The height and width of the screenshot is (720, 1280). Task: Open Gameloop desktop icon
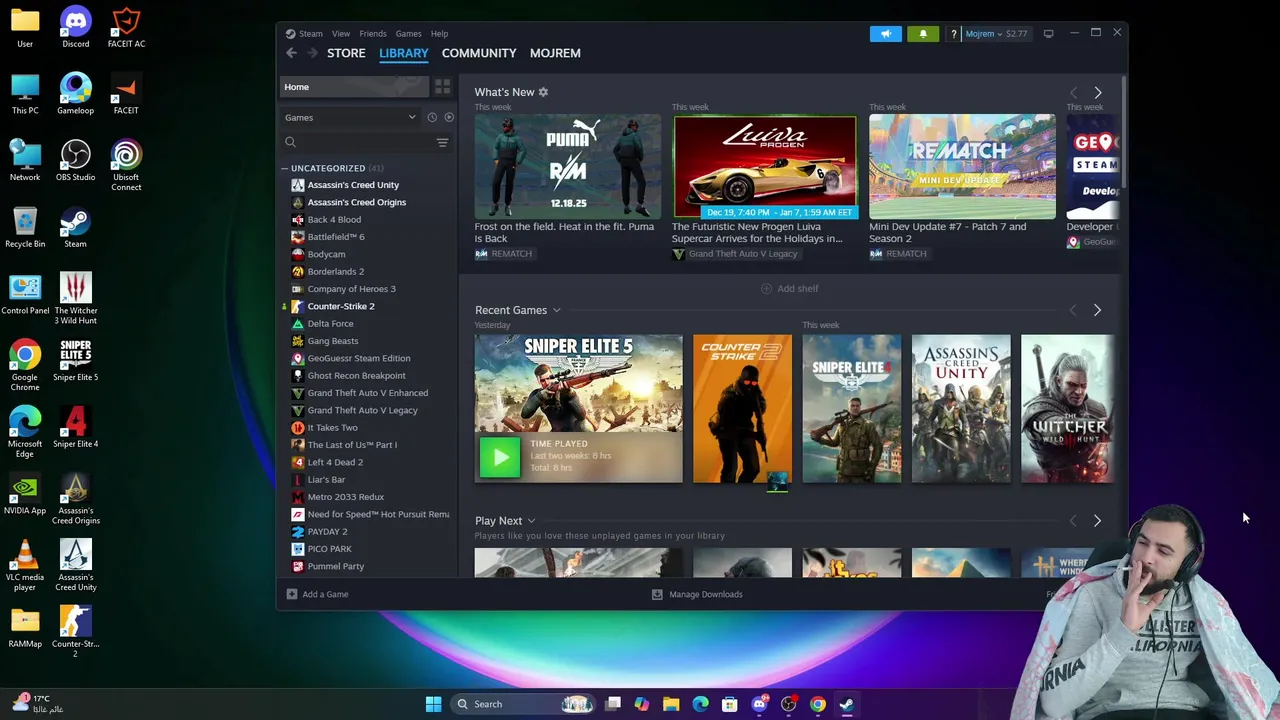tap(75, 94)
